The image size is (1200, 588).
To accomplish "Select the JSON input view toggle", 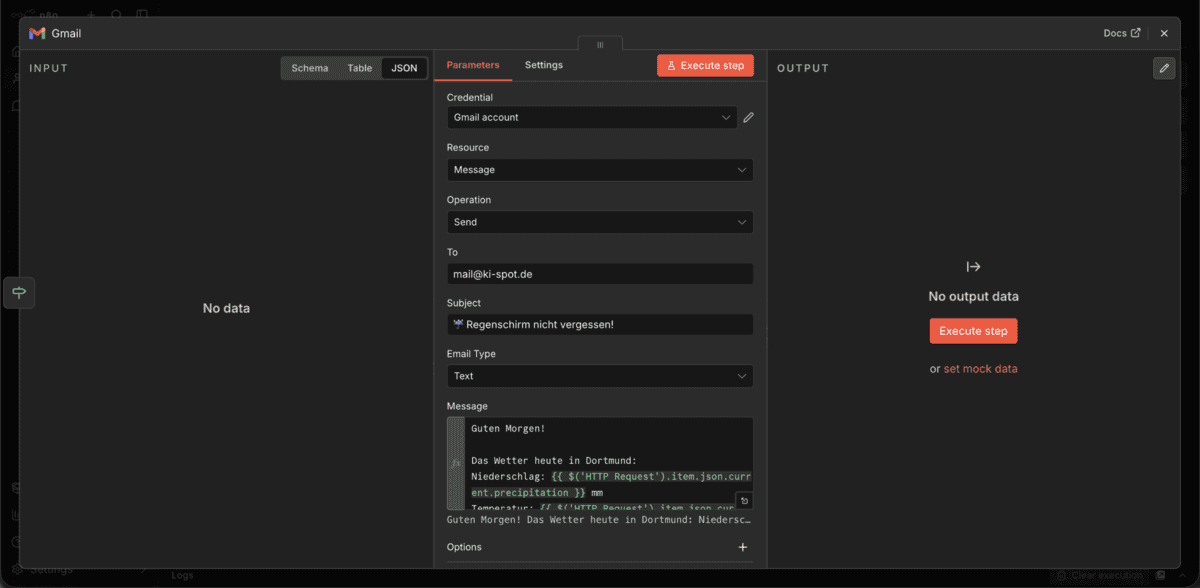I will [x=403, y=68].
